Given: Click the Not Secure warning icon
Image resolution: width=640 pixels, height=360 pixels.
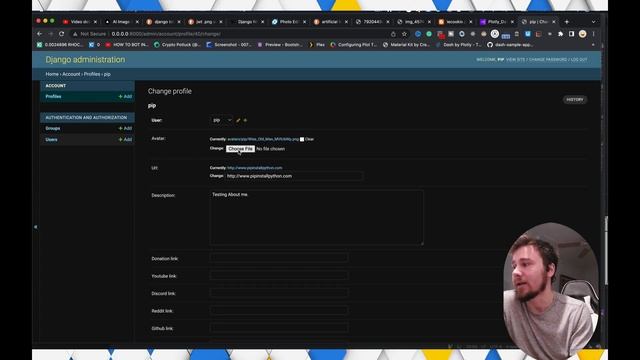Looking at the screenshot, I should (75, 34).
